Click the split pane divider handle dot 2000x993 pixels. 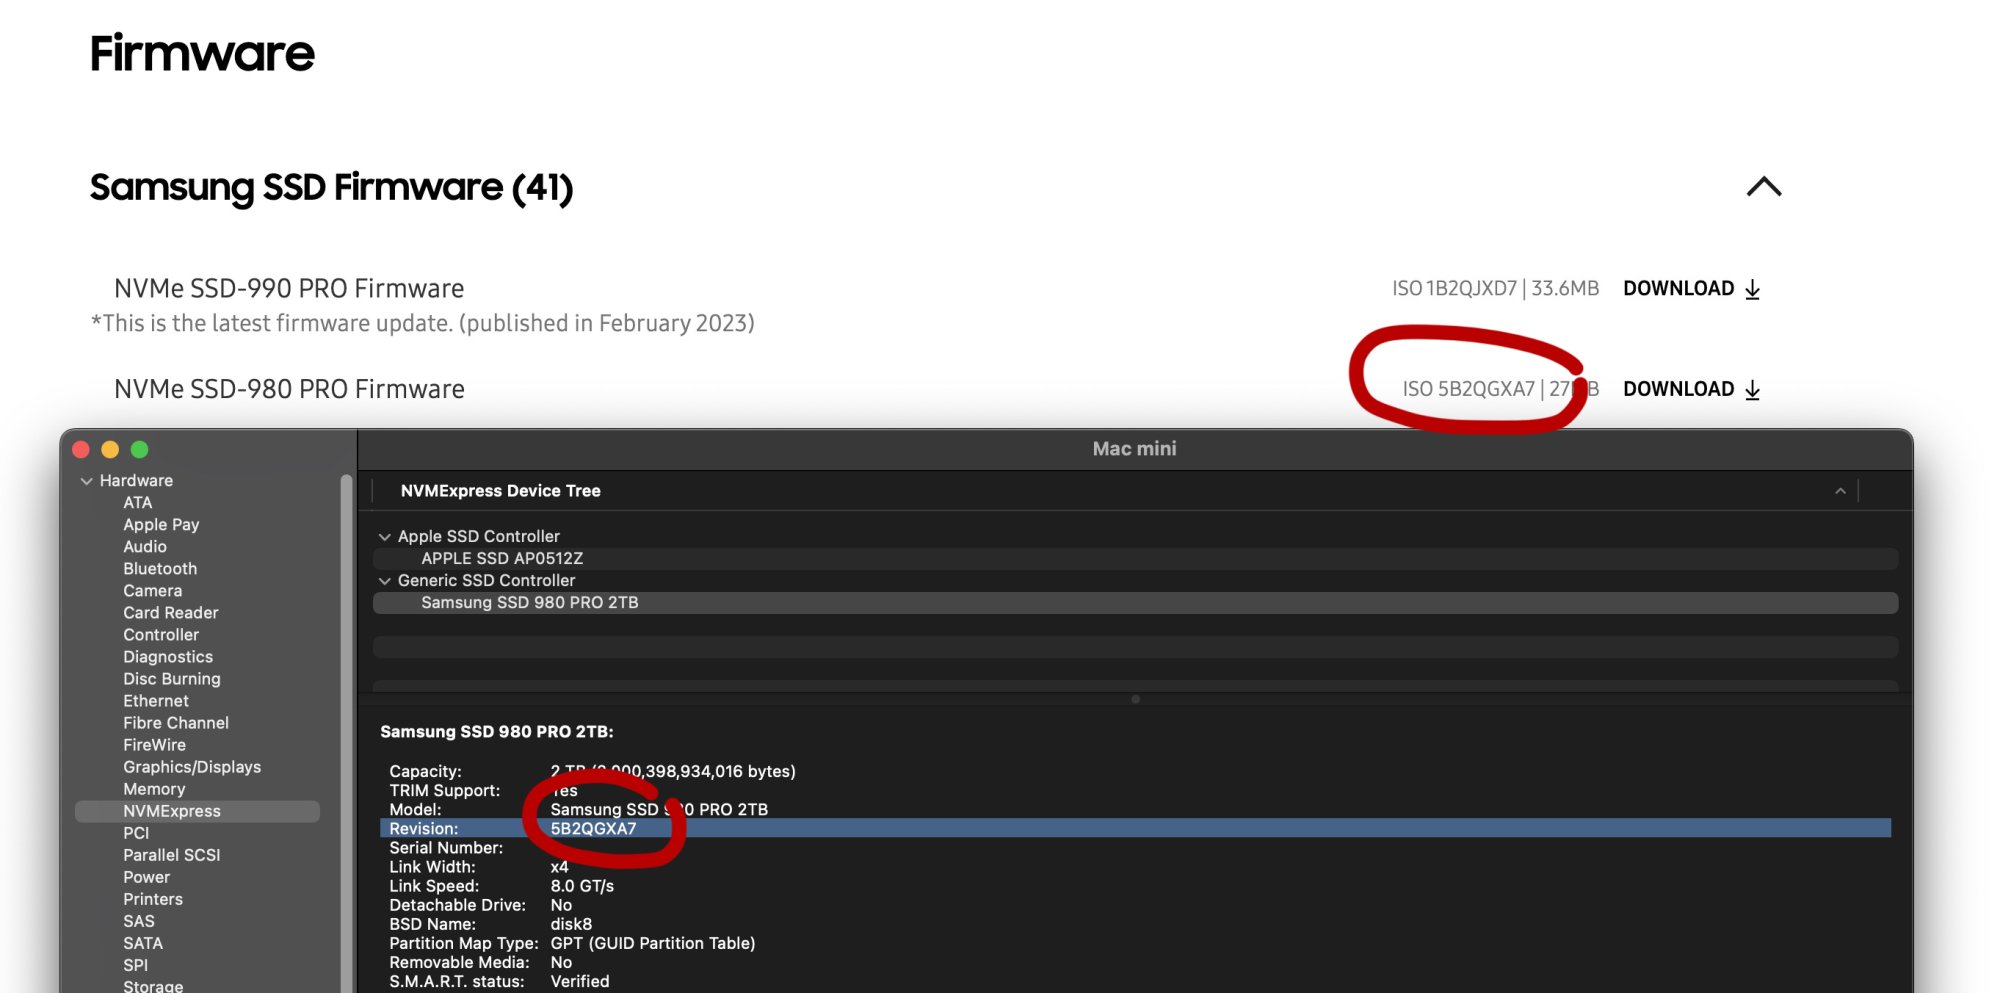click(x=1135, y=699)
